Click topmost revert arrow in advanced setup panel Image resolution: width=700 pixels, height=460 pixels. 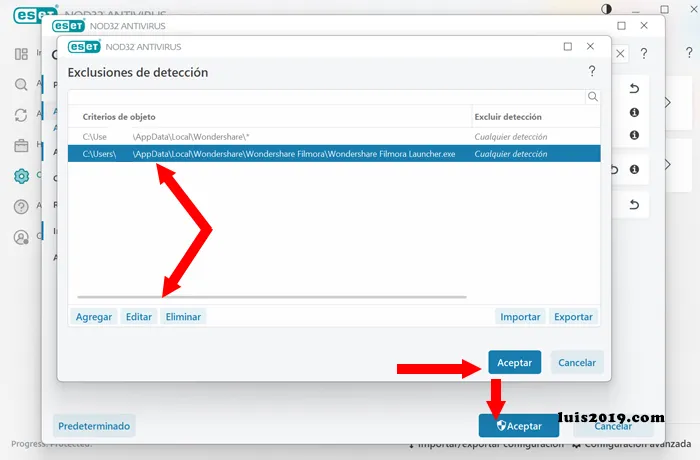(634, 88)
